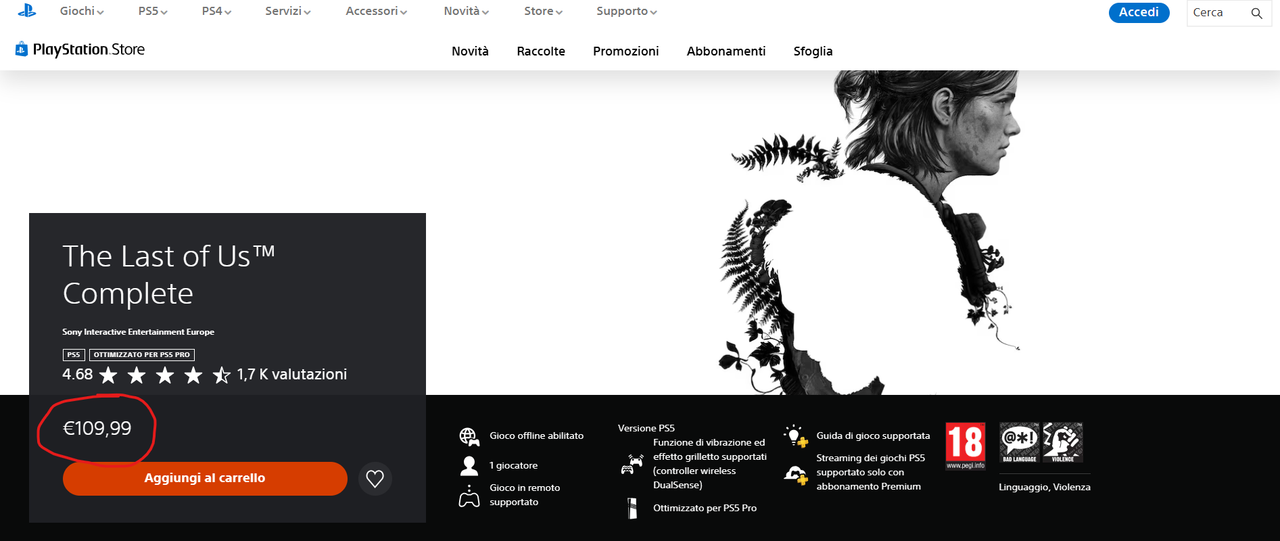The width and height of the screenshot is (1280, 541).
Task: Open PlayStation Store home logo
Action: point(80,49)
